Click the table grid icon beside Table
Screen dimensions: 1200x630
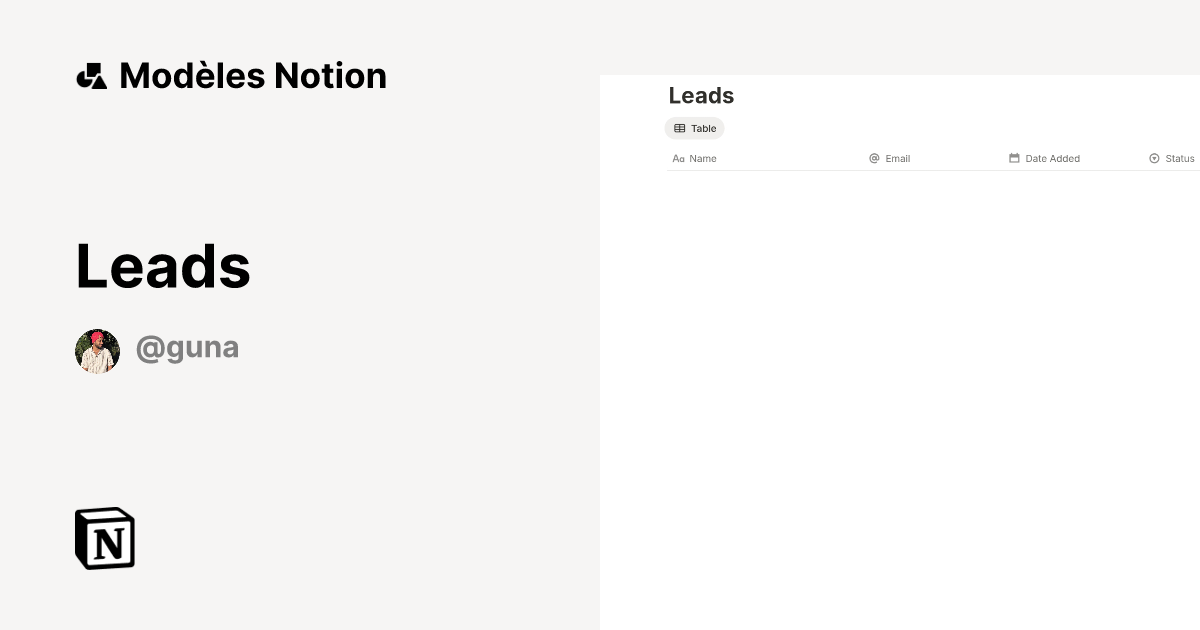pyautogui.click(x=680, y=128)
